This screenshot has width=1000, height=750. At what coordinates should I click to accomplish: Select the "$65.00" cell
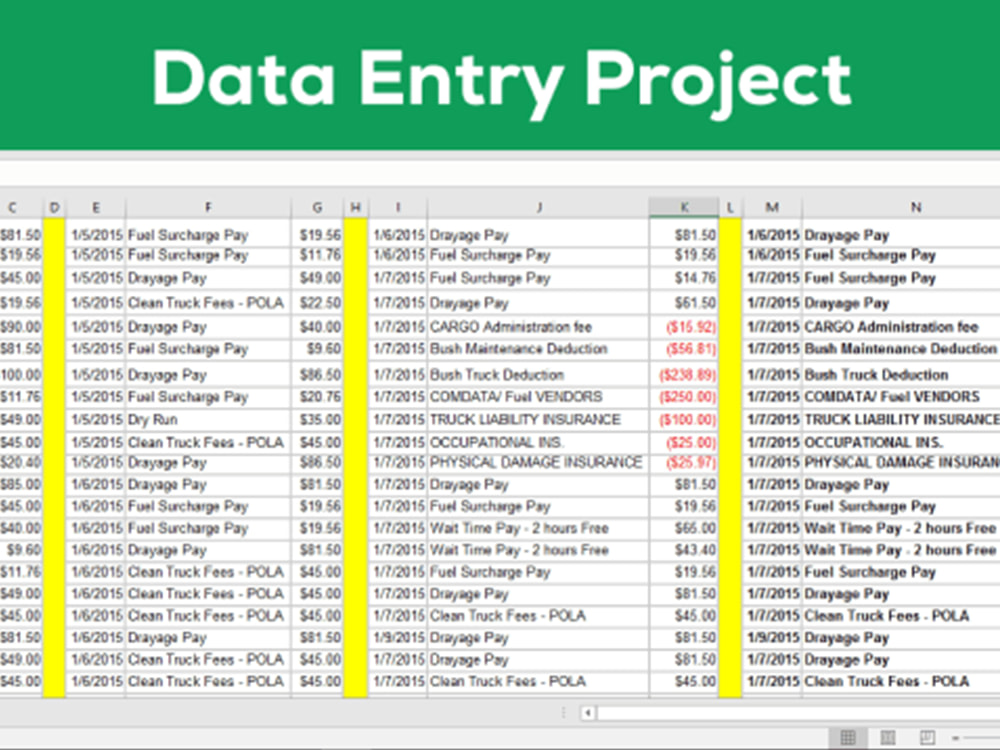point(684,528)
